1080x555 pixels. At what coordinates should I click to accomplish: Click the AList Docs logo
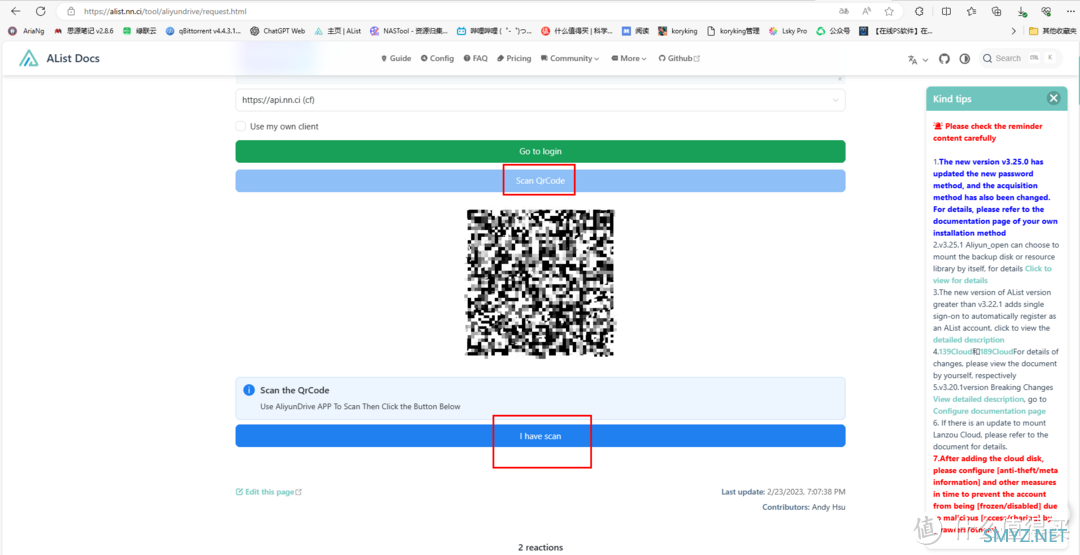60,58
